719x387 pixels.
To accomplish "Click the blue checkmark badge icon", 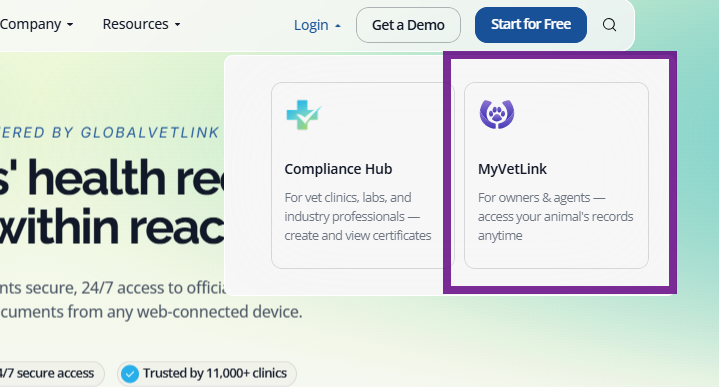I will (130, 374).
